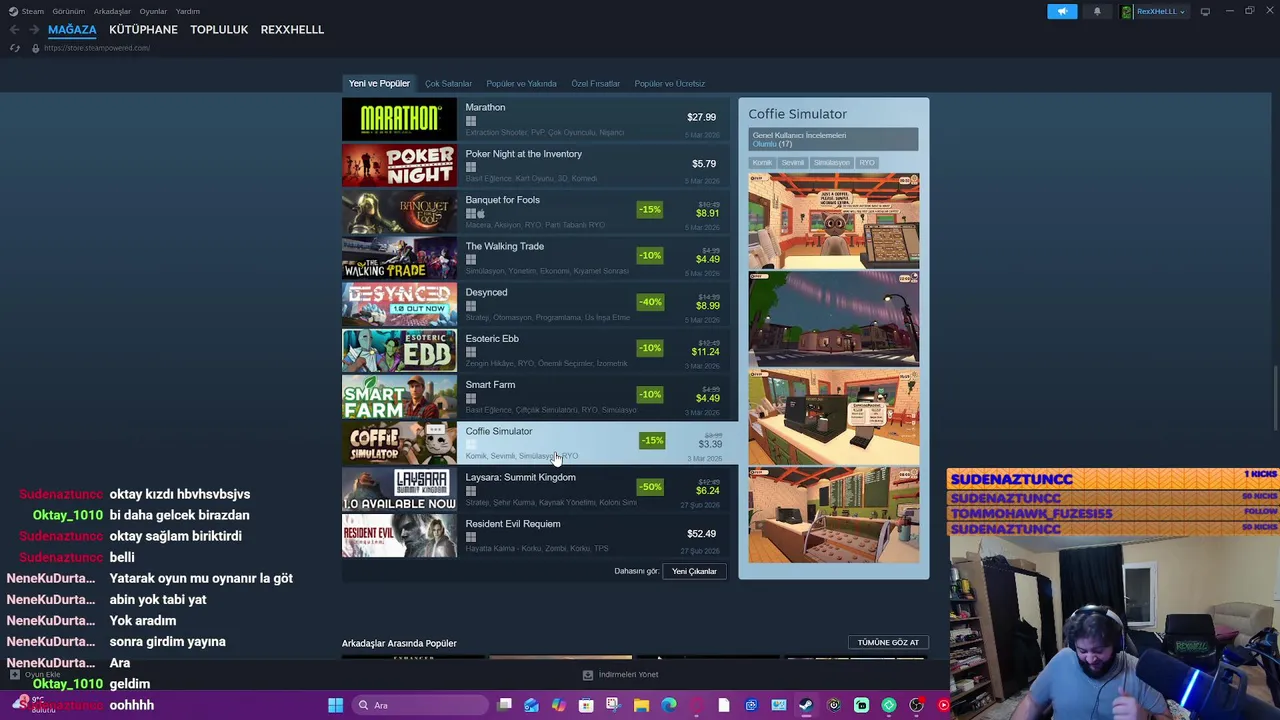Screen dimensions: 1280x720
Task: Open the Yardım menu
Action: [x=188, y=11]
